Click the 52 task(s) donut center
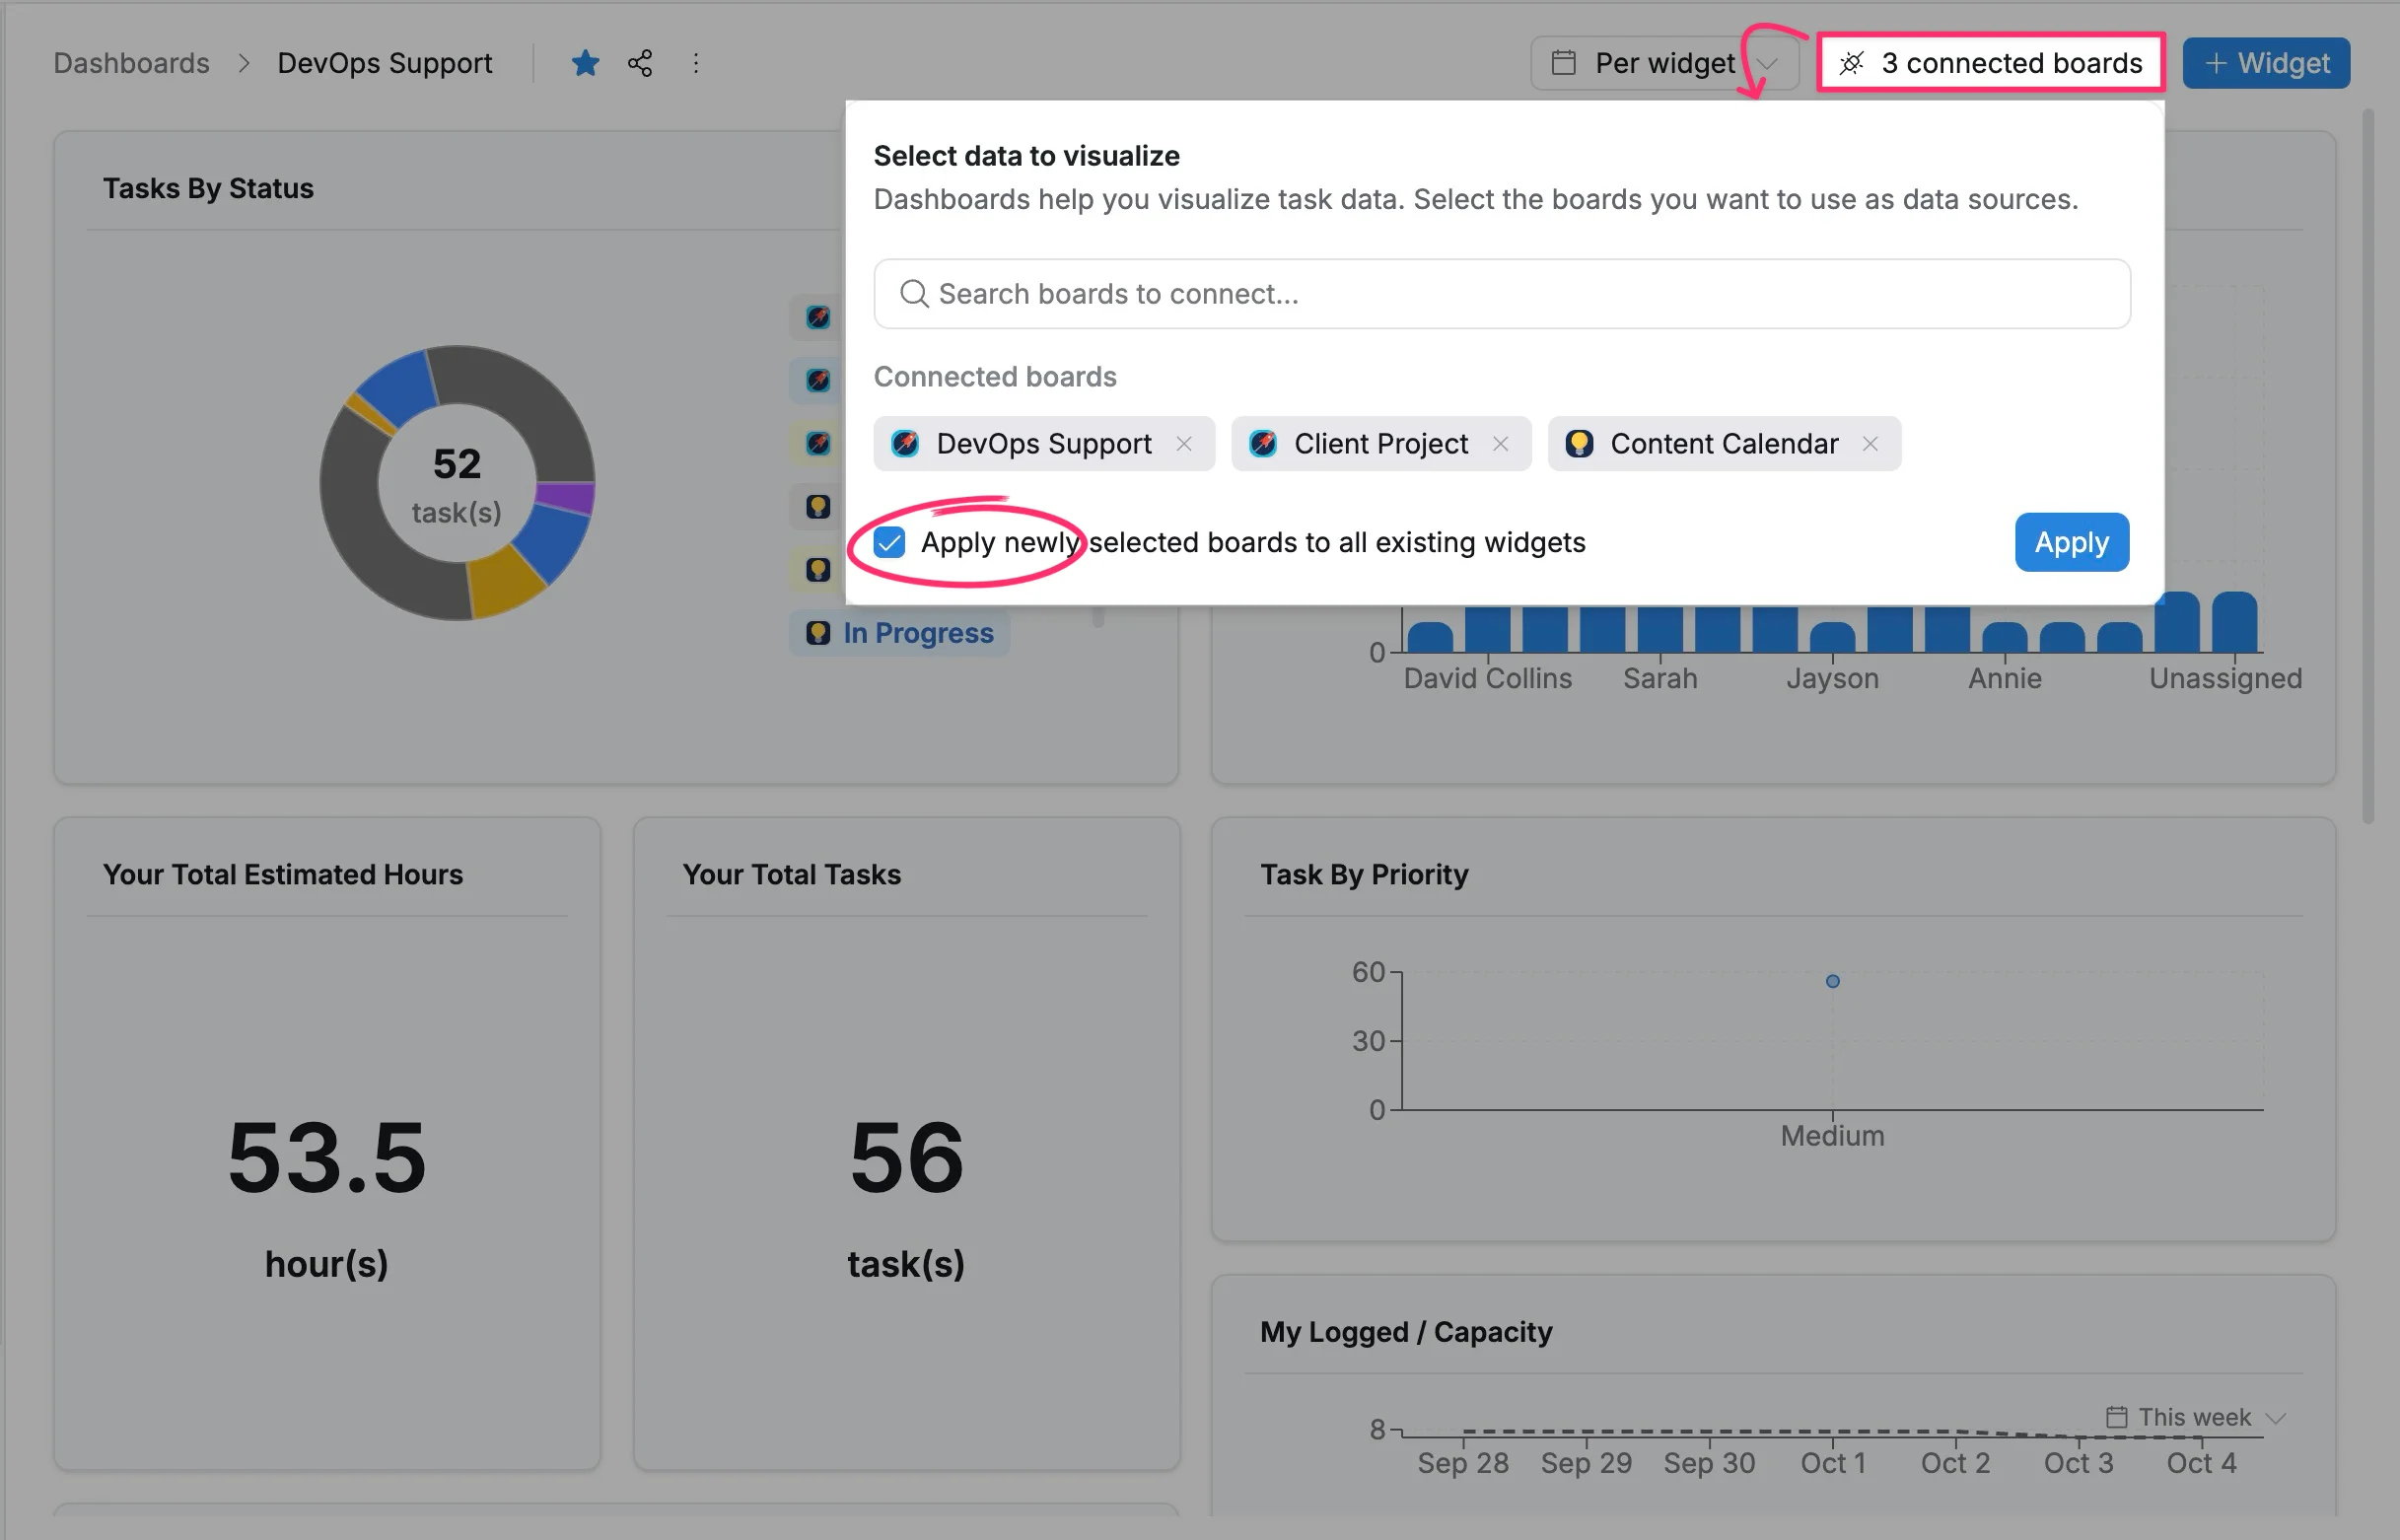The width and height of the screenshot is (2400, 1540). pyautogui.click(x=457, y=484)
